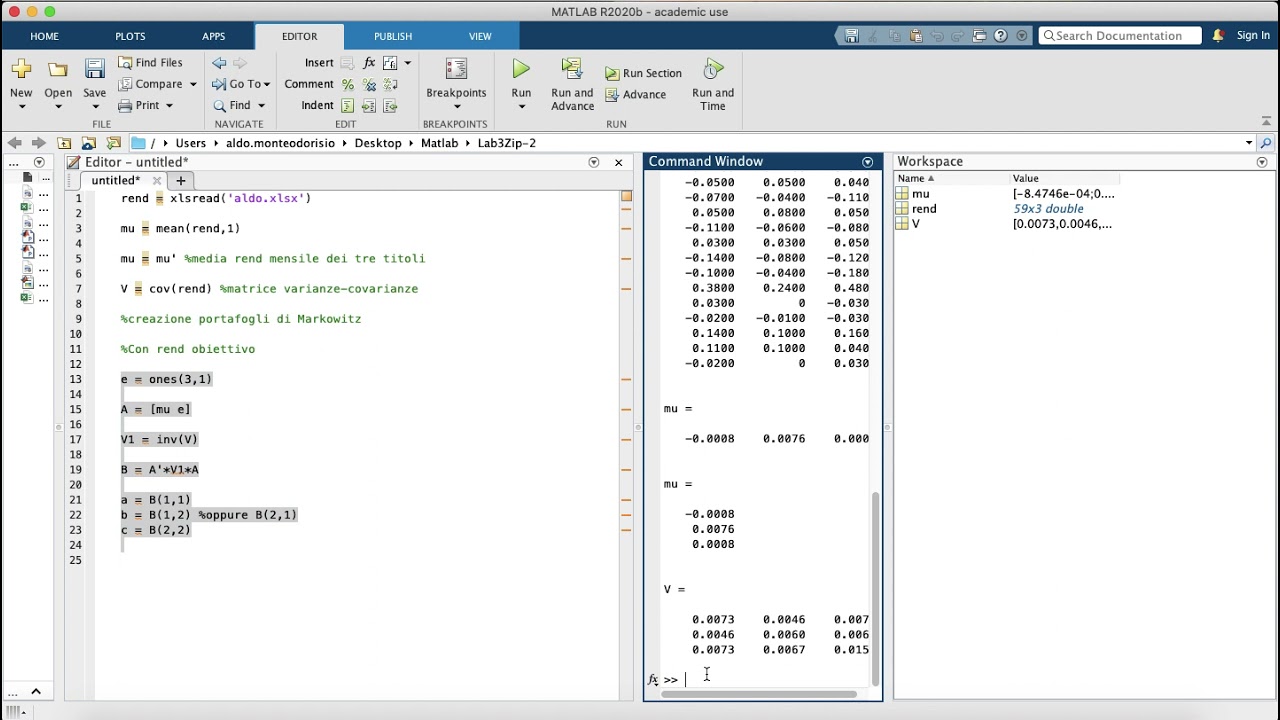Switch to the VIEW tab
Image resolution: width=1280 pixels, height=720 pixels.
[x=480, y=36]
